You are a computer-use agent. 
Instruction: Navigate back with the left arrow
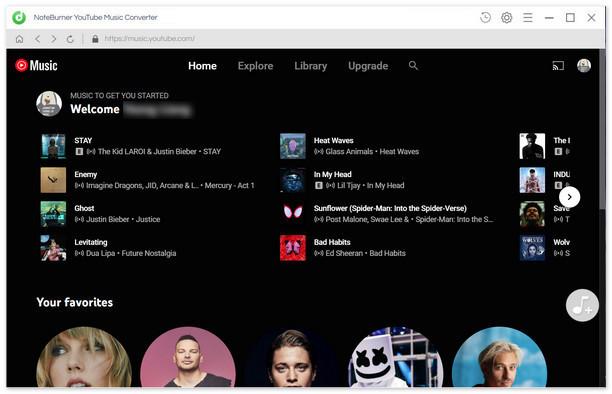point(37,39)
